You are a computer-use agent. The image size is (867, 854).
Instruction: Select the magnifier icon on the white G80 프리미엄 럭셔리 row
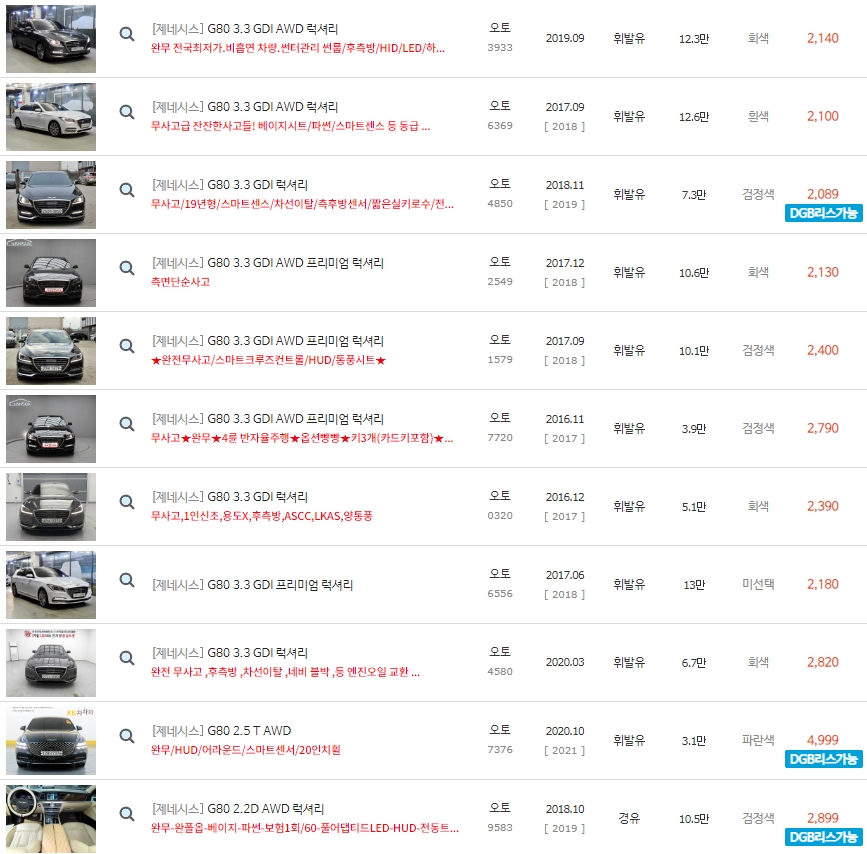pos(126,573)
